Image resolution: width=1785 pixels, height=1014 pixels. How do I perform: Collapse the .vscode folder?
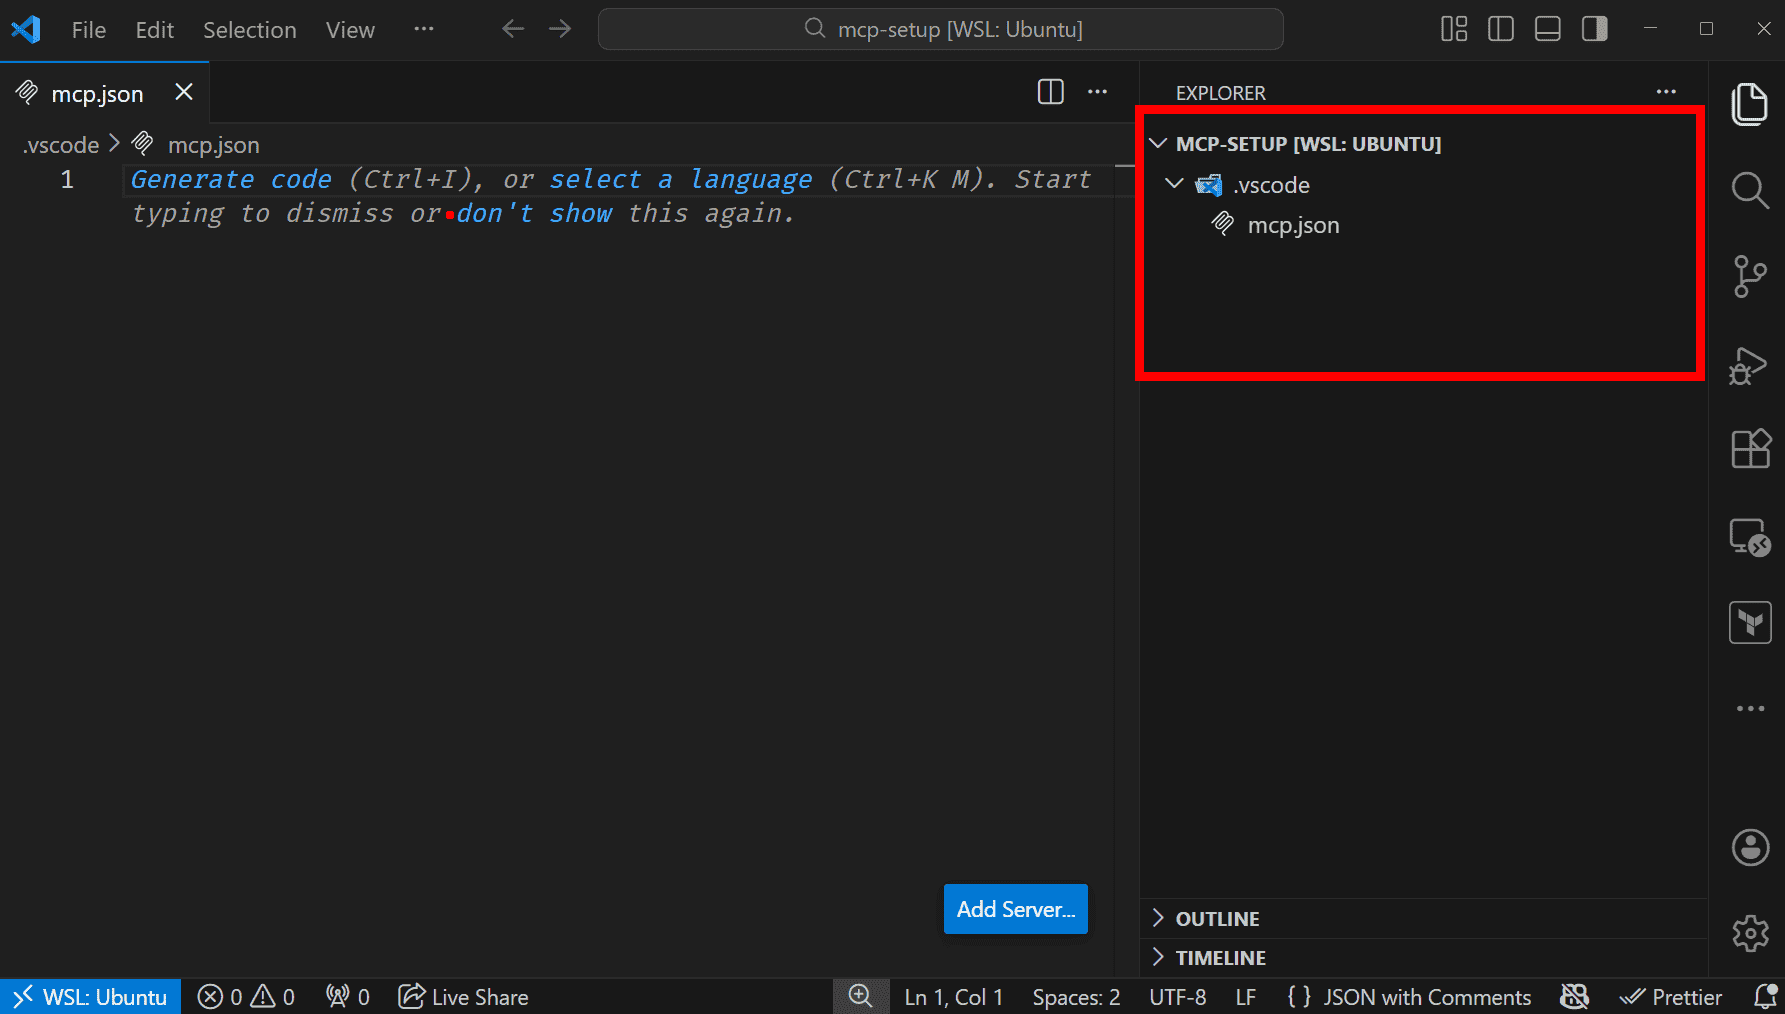[1175, 184]
